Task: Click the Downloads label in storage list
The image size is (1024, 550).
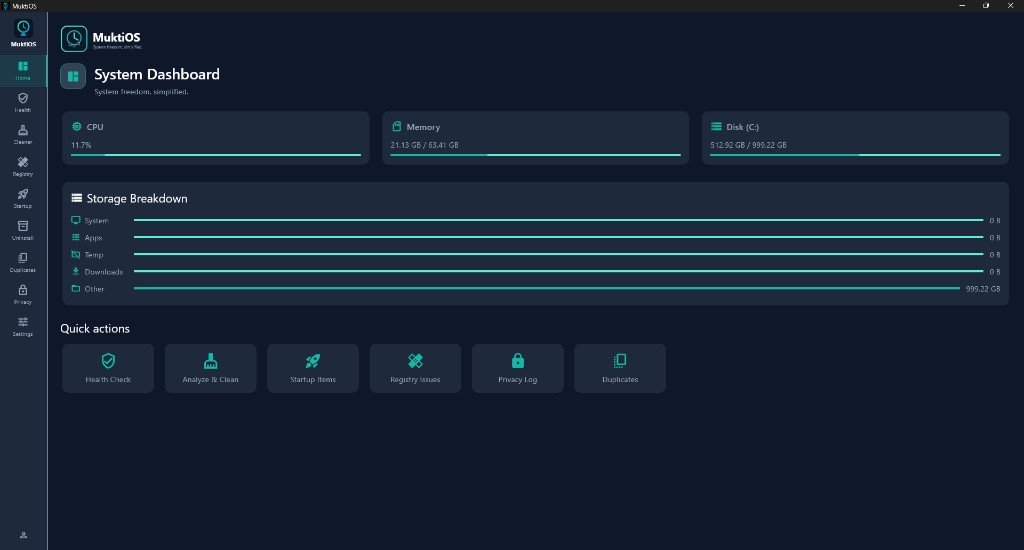Action: tap(104, 272)
